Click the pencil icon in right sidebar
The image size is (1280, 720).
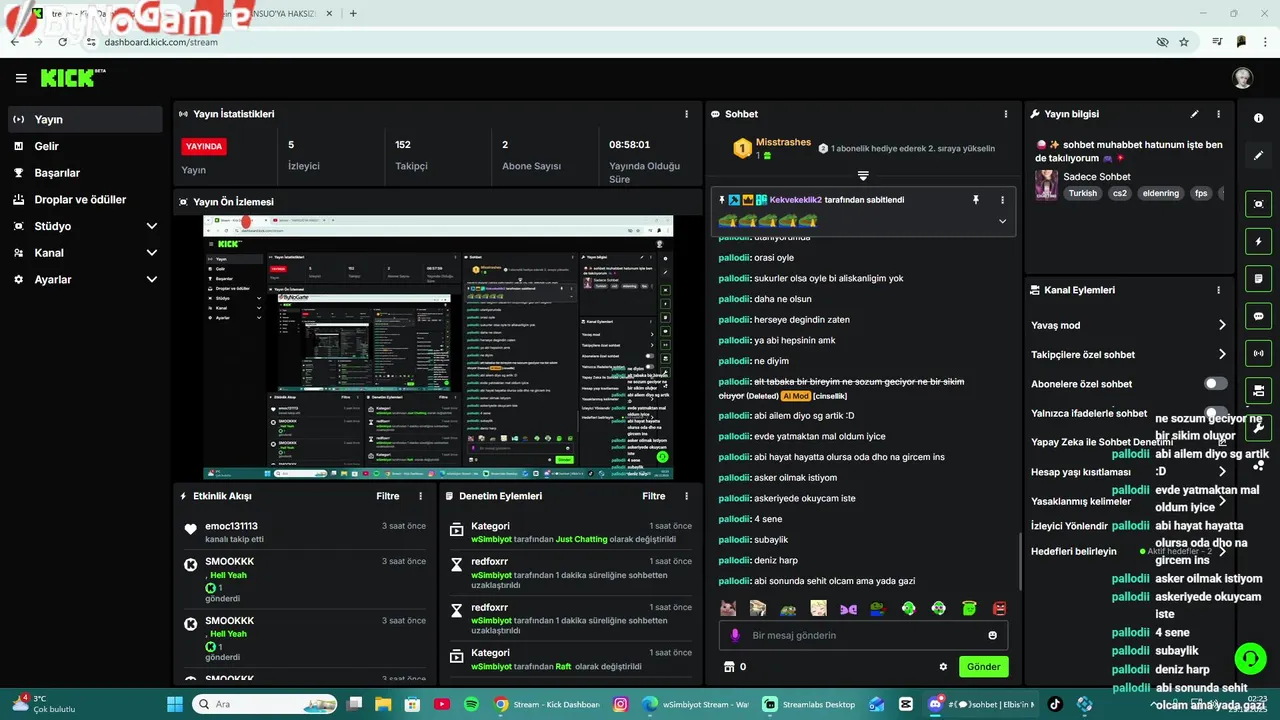1258,156
